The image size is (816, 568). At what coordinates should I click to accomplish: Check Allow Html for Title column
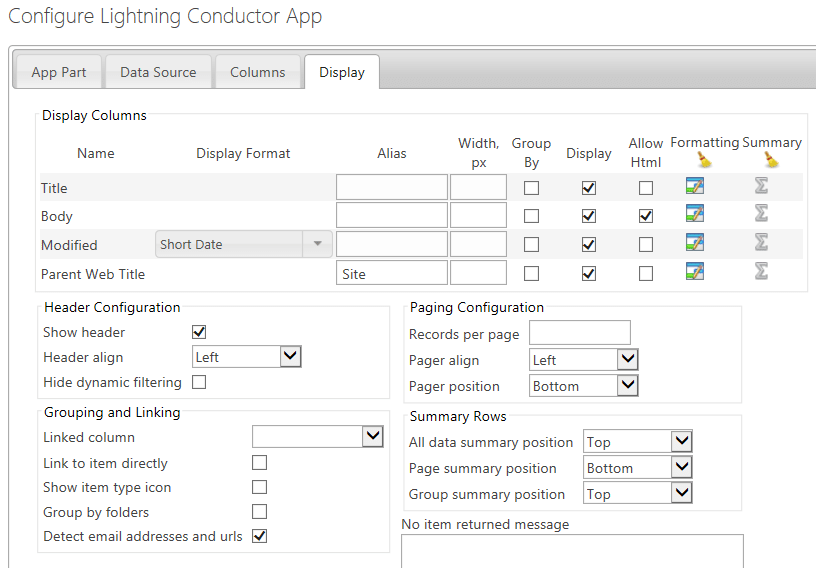point(646,188)
